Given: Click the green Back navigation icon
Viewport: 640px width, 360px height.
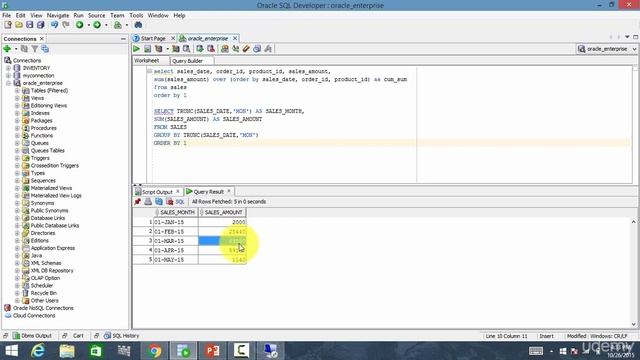Looking at the screenshot, I should [80, 25].
